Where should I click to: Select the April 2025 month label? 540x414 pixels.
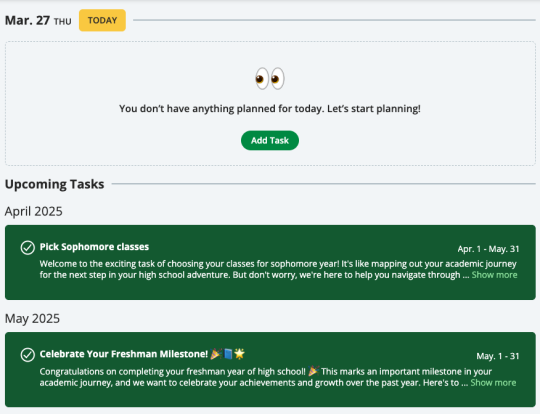click(33, 211)
